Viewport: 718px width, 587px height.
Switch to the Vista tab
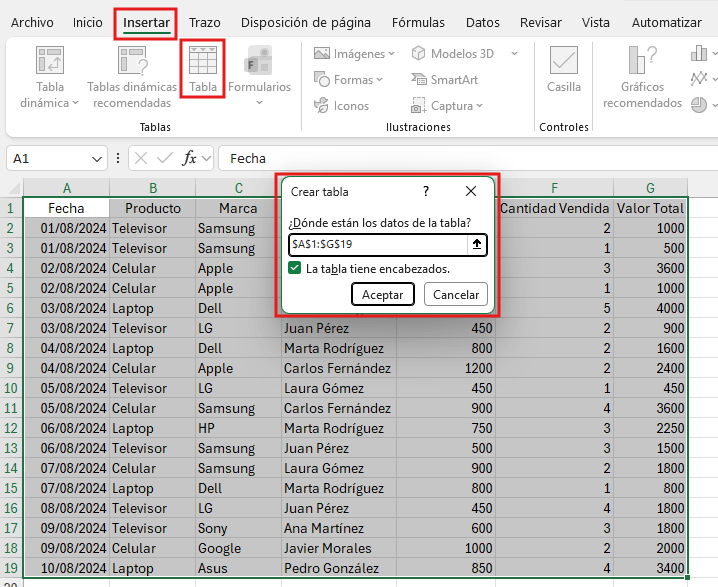point(595,22)
